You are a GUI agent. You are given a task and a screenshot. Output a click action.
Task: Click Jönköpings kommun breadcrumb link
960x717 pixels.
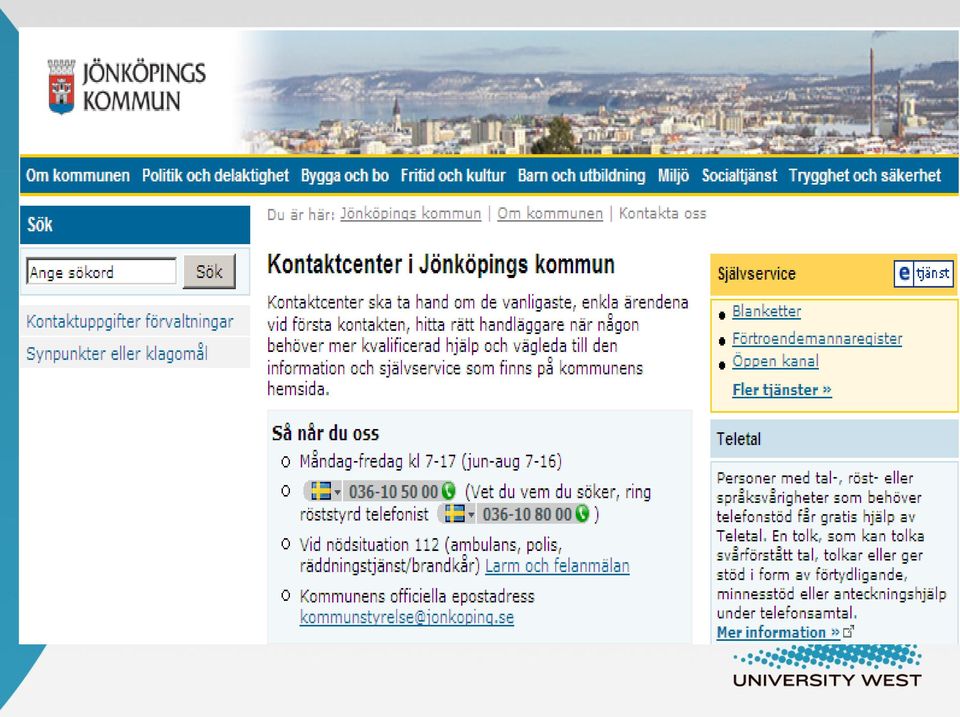click(x=411, y=214)
